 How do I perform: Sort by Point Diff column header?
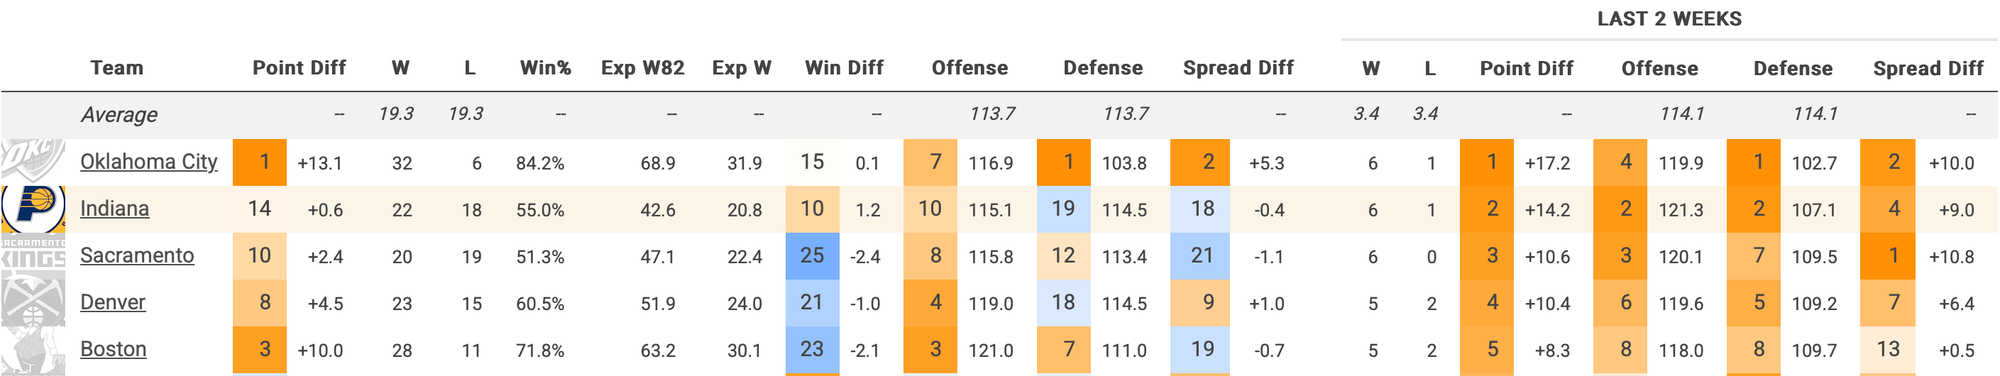[299, 68]
